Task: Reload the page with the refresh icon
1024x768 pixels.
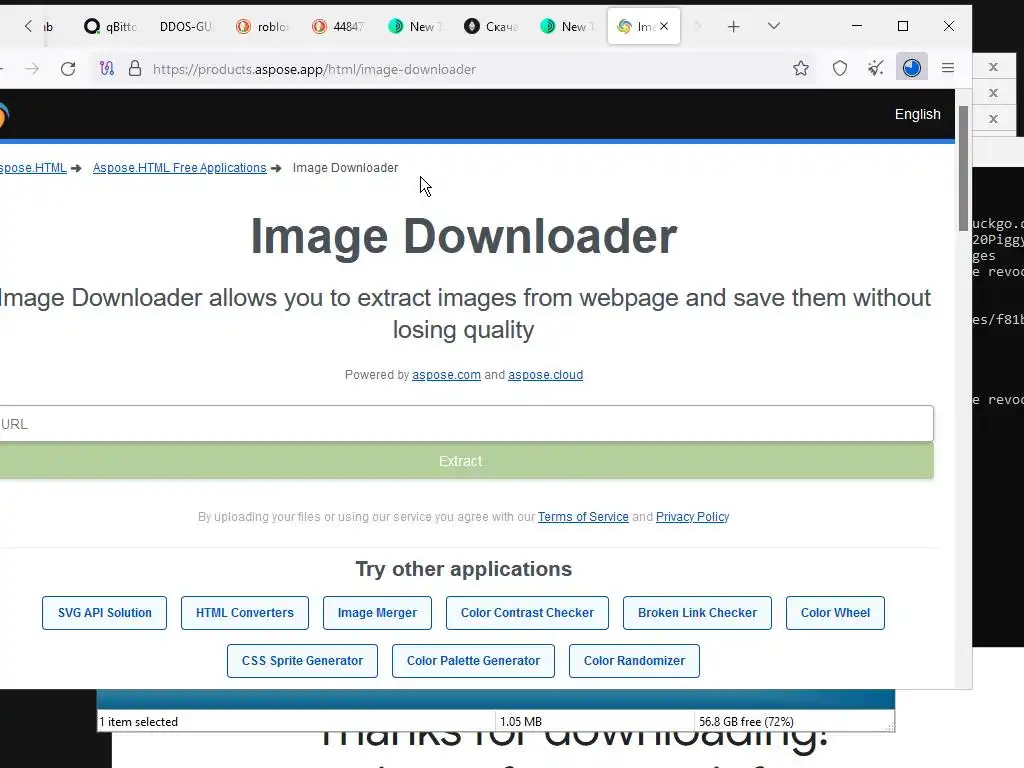Action: [x=68, y=69]
